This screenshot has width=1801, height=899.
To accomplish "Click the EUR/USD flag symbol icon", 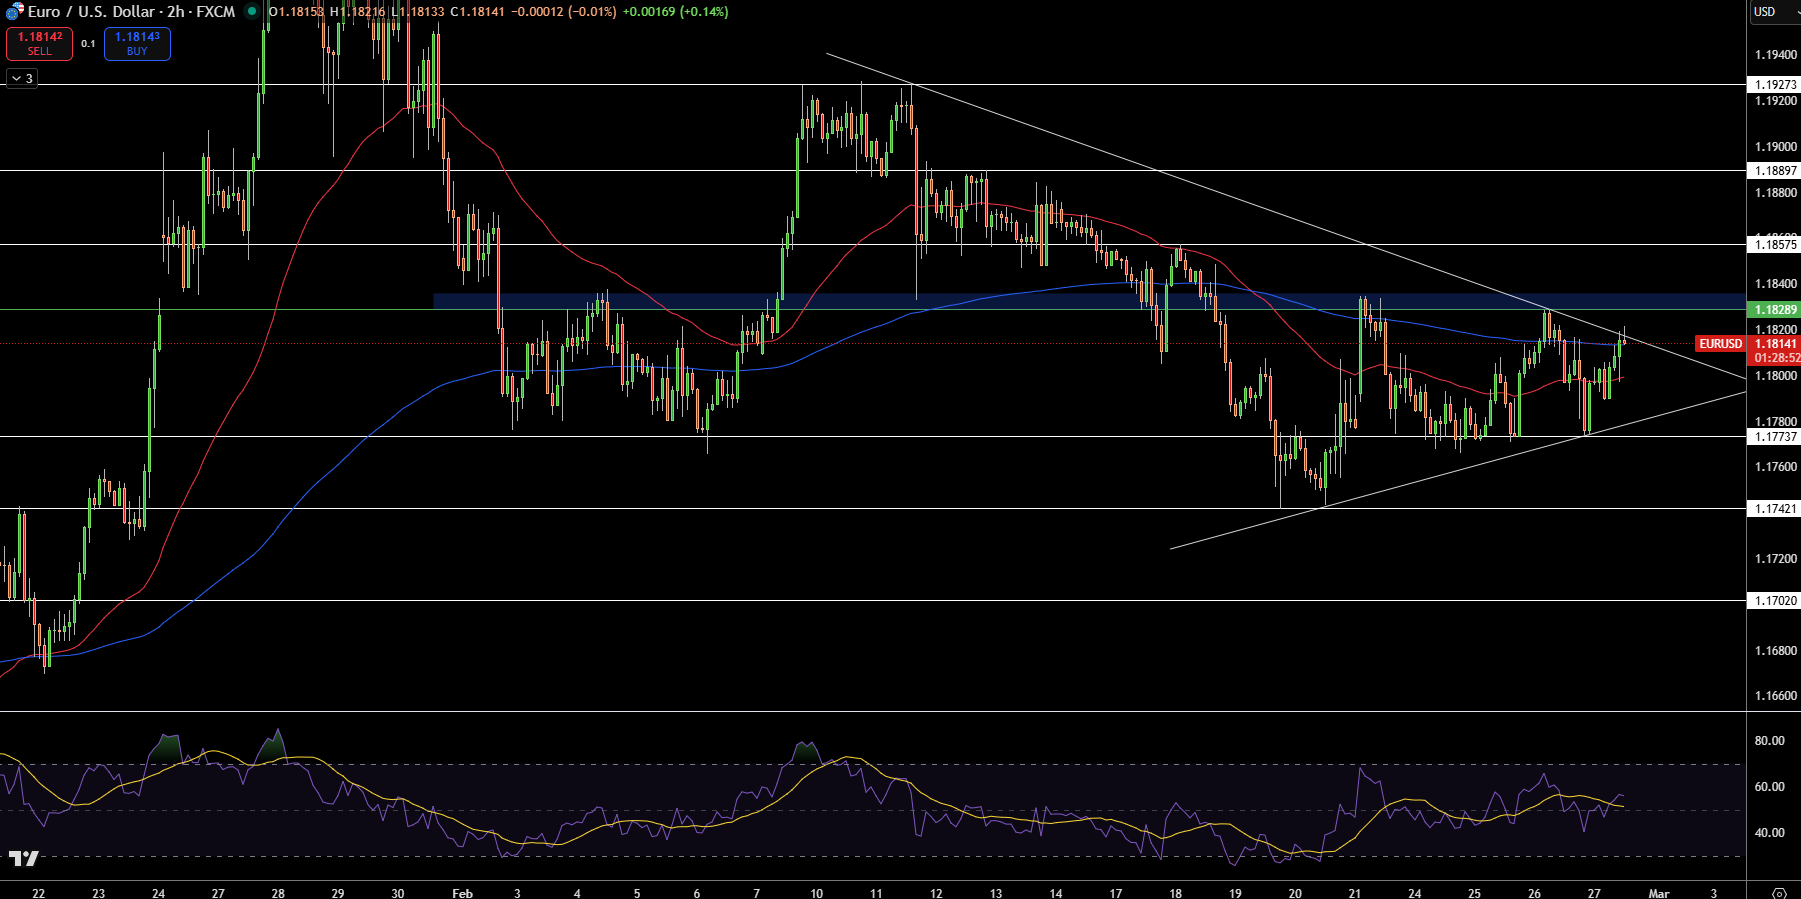I will coord(14,12).
